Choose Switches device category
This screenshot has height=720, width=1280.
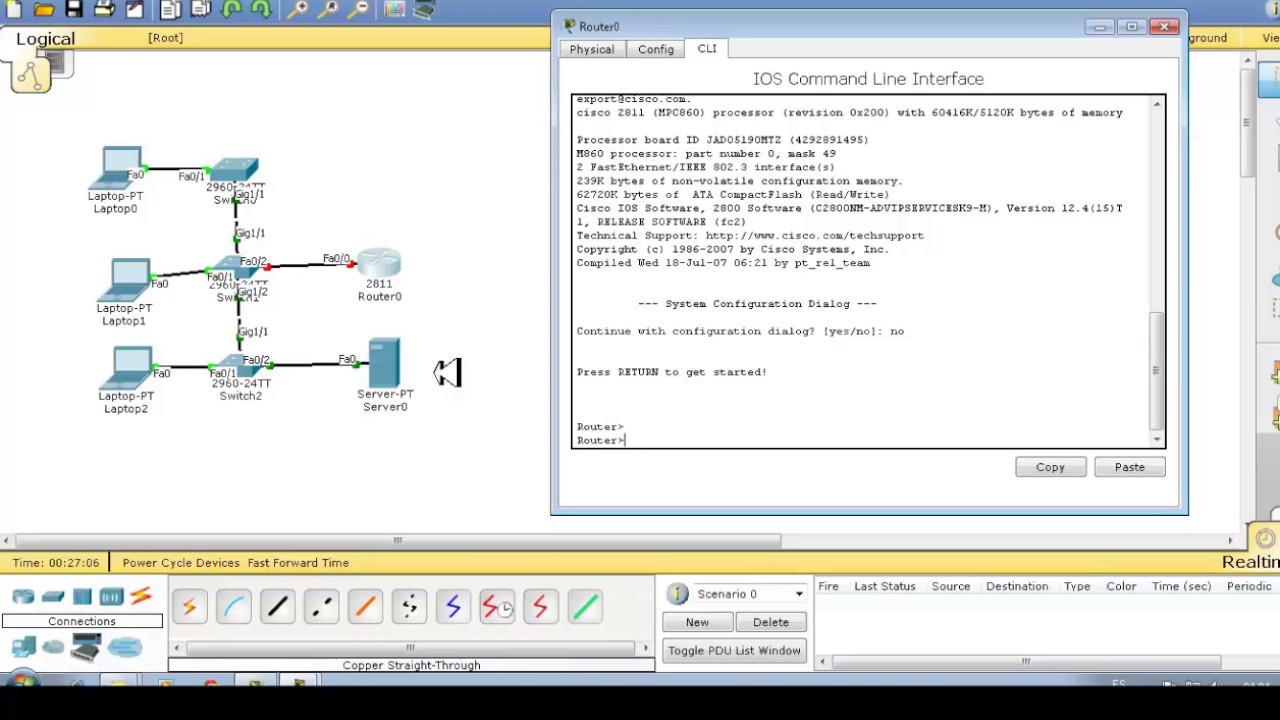tap(53, 597)
